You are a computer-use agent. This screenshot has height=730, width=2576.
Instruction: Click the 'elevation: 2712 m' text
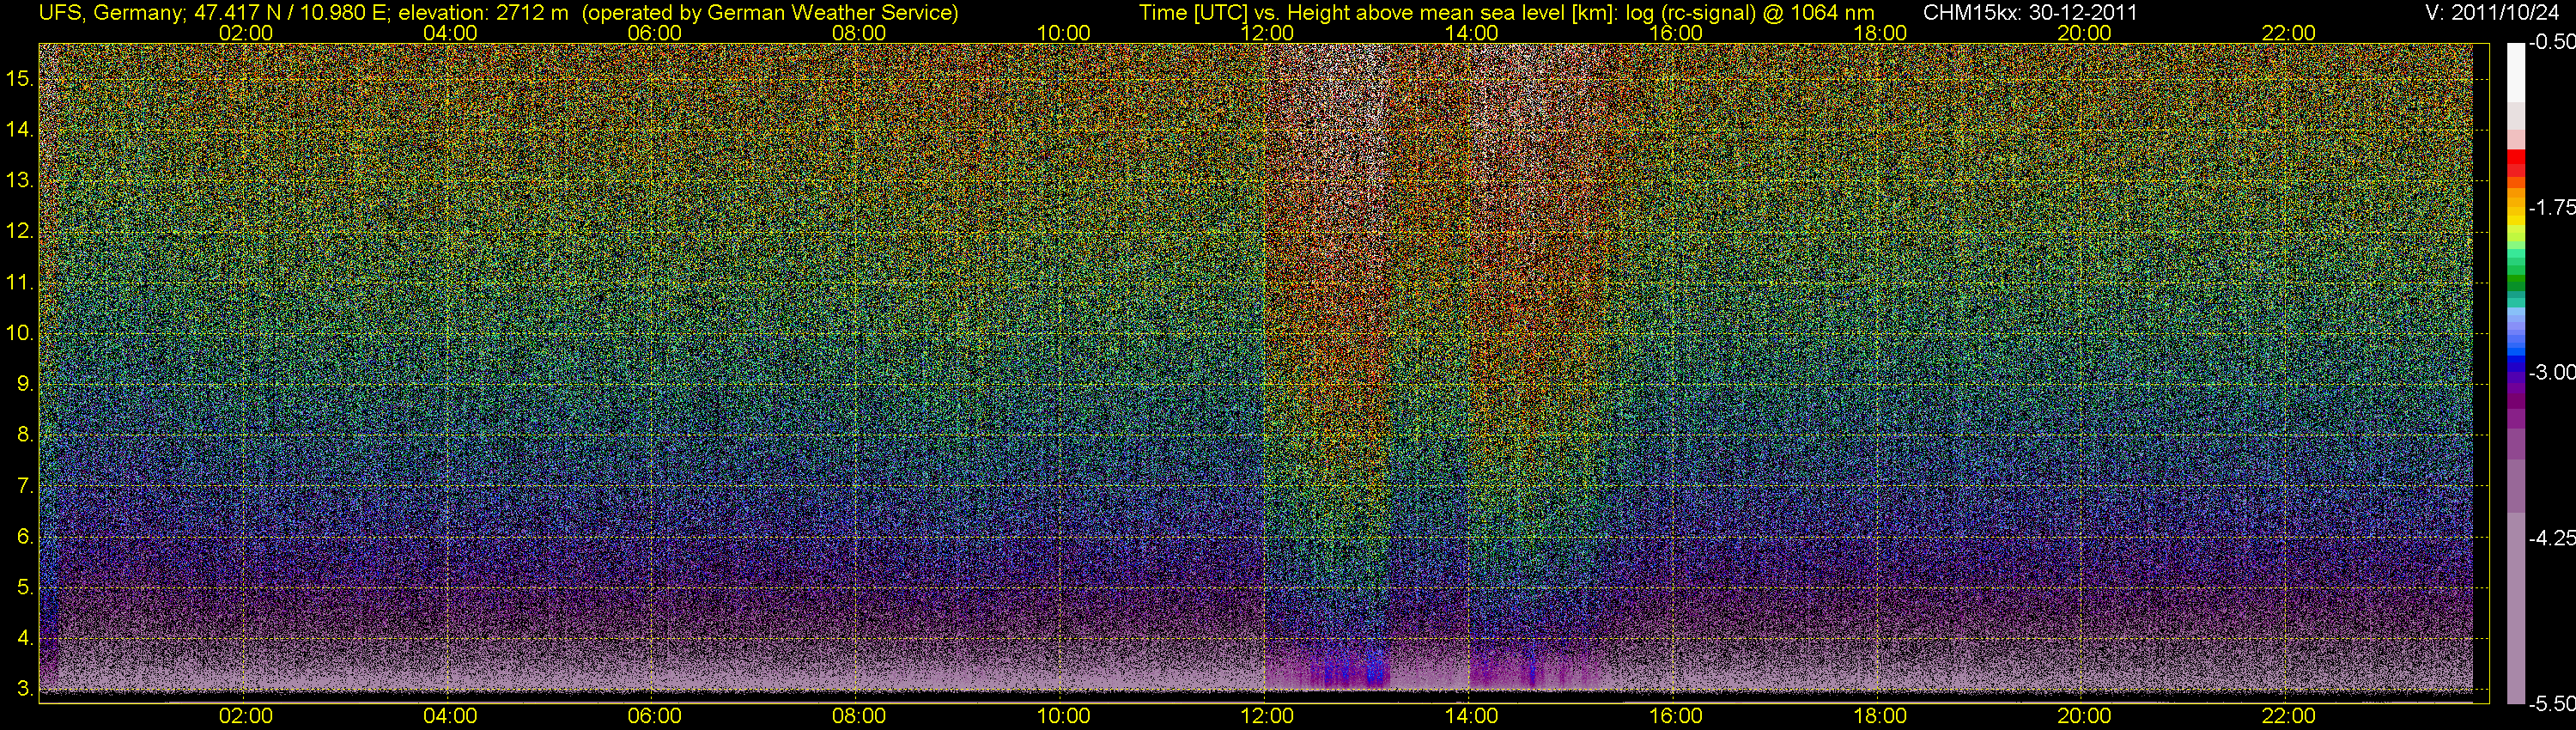tap(483, 13)
